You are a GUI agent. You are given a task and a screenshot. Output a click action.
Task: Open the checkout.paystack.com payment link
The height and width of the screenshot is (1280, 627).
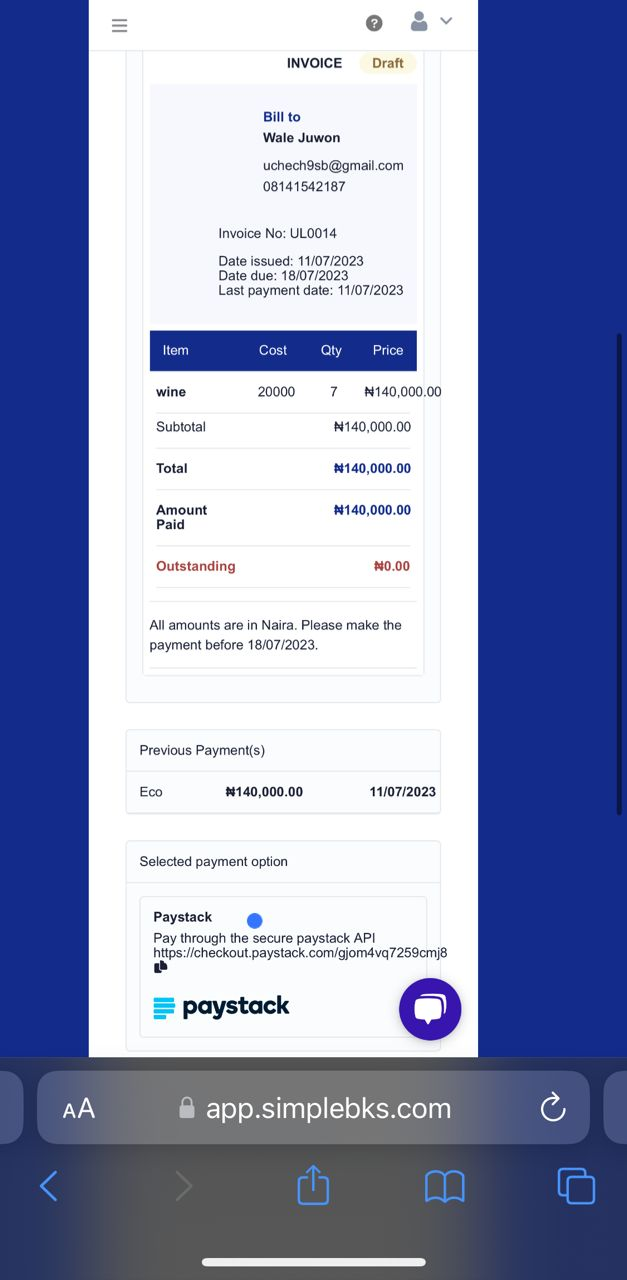300,953
